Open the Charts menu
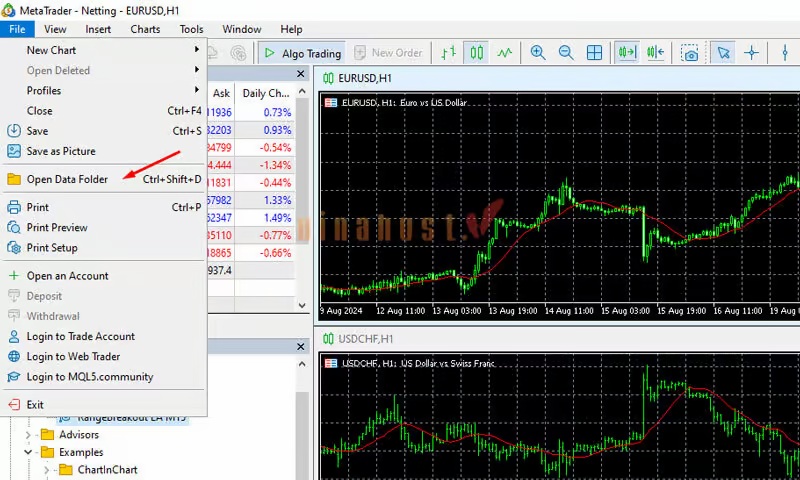800x480 pixels. (145, 29)
